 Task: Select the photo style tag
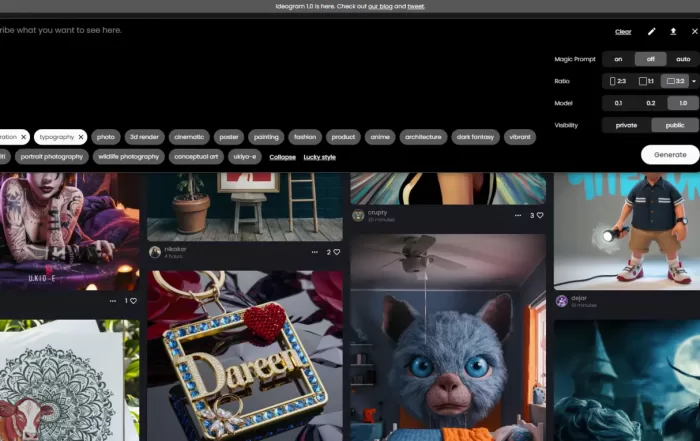(x=106, y=137)
